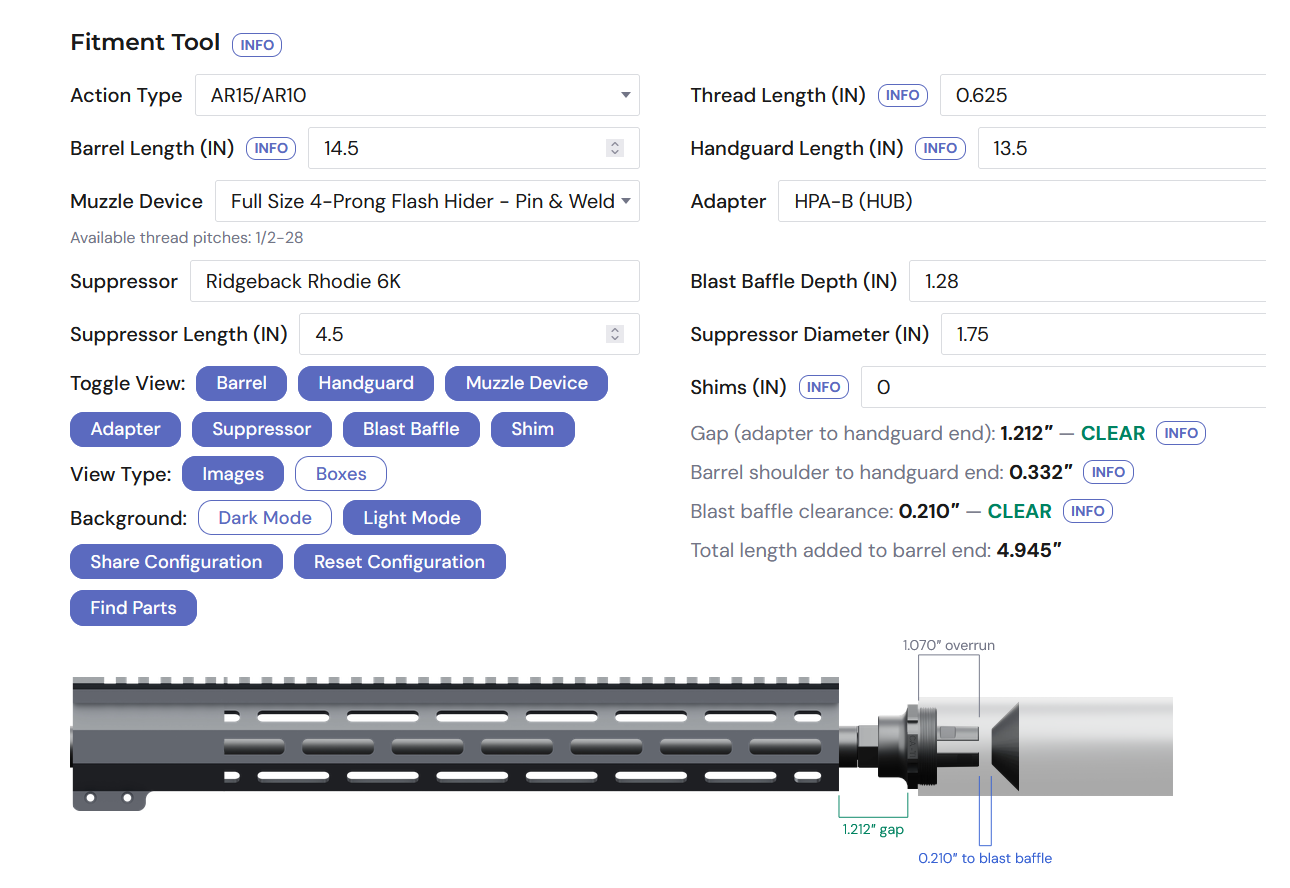Open the Action Type dropdown
This screenshot has height=888, width=1290.
coord(417,95)
